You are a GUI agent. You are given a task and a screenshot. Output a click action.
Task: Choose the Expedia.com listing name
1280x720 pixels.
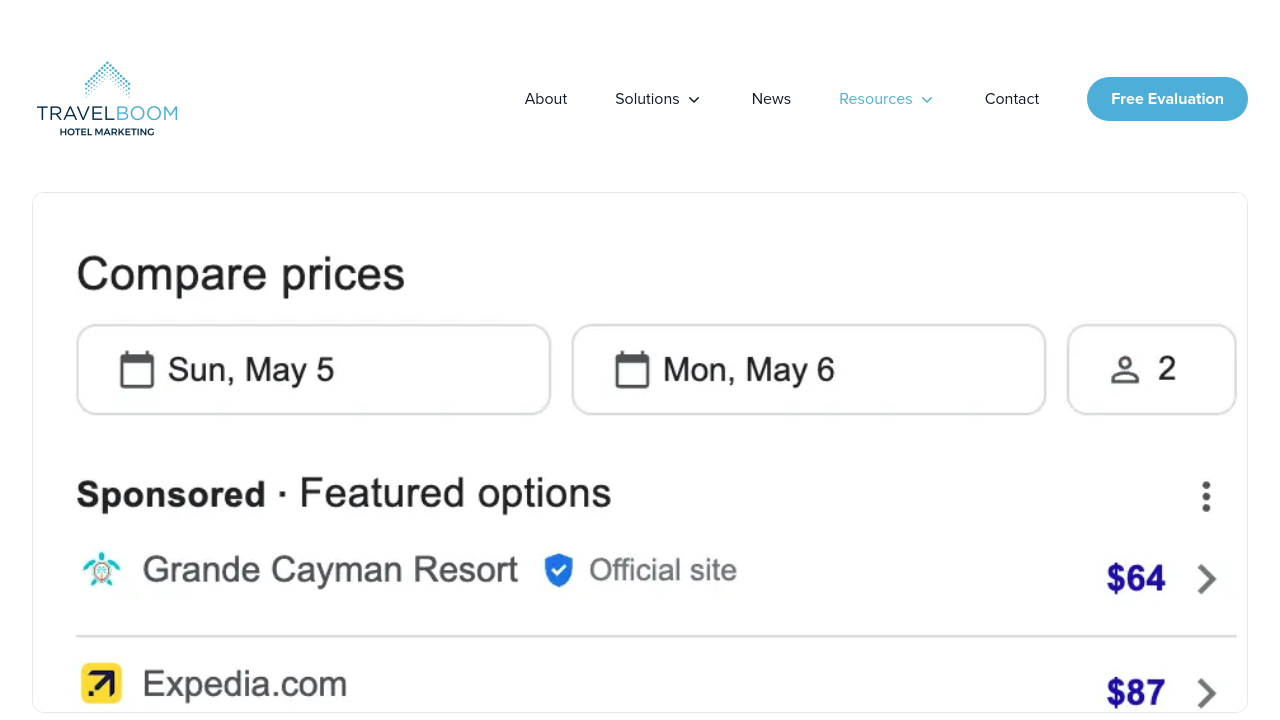(245, 684)
